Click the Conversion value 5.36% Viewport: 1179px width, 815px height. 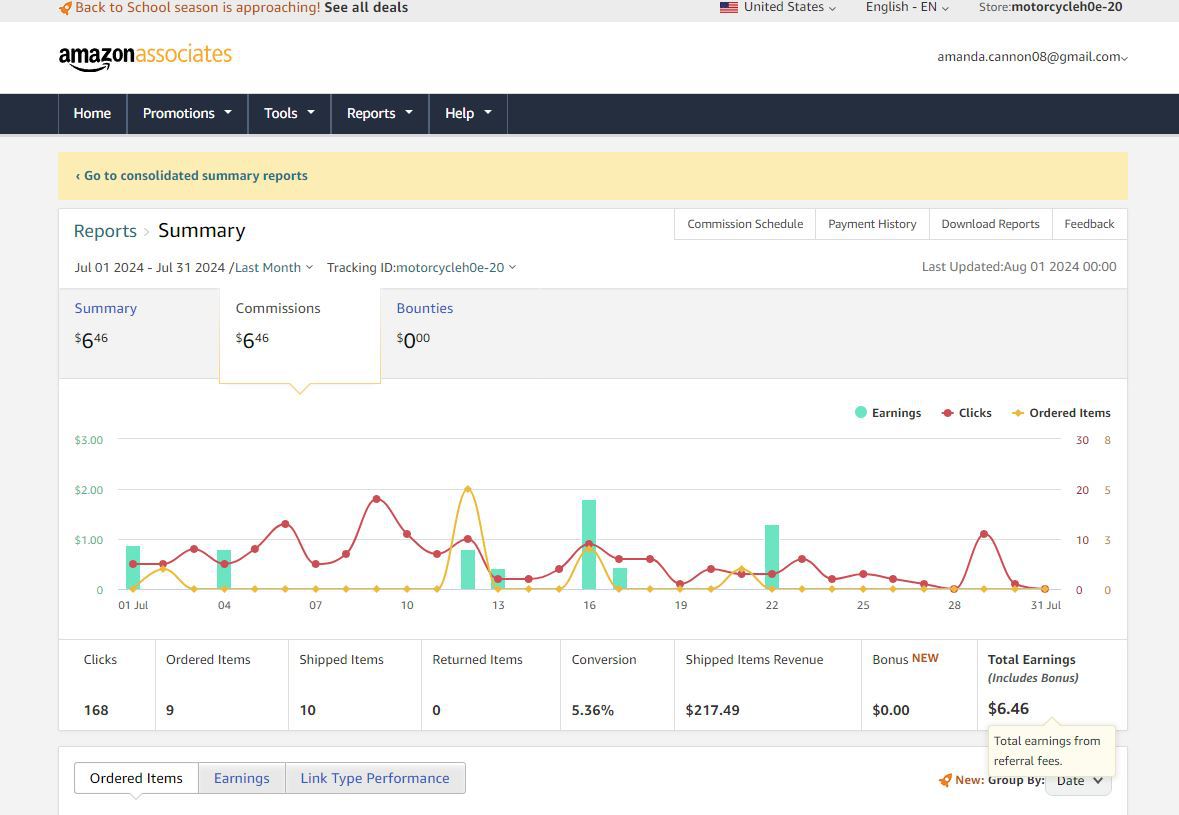click(593, 710)
